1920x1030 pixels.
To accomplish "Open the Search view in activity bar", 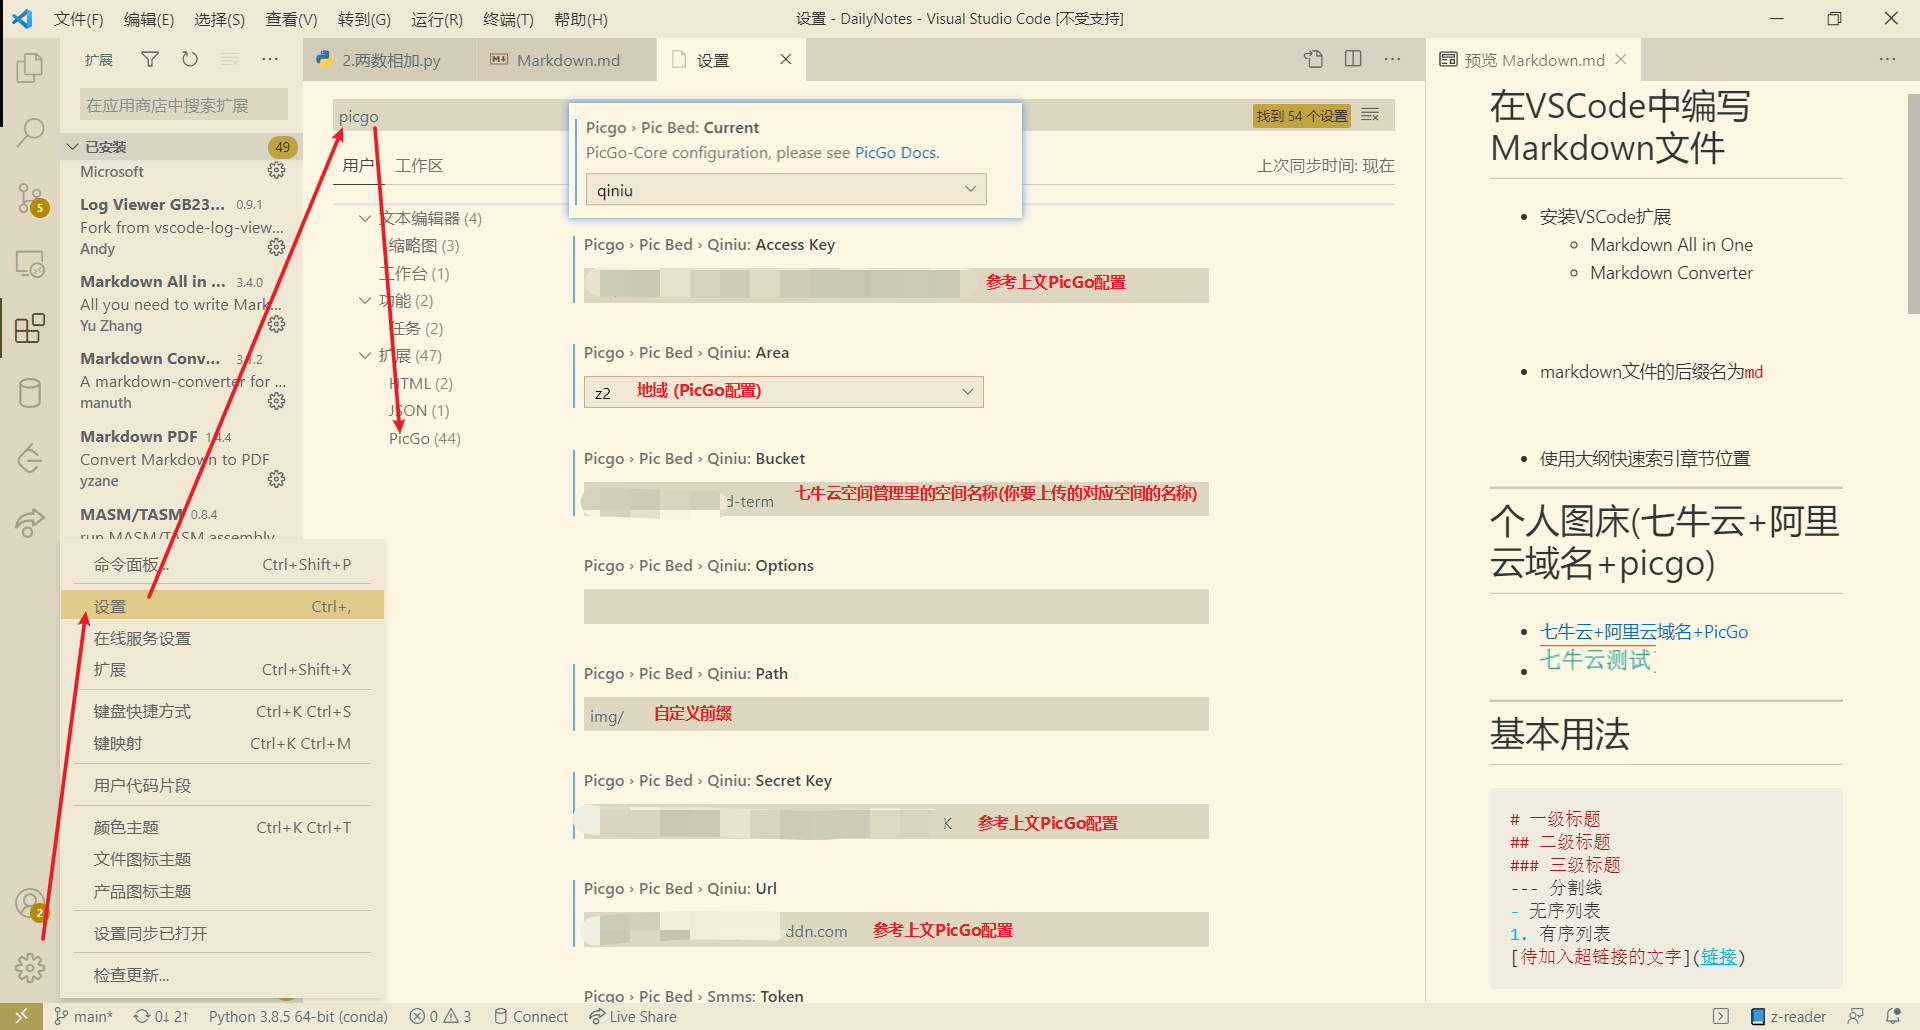I will click(30, 132).
